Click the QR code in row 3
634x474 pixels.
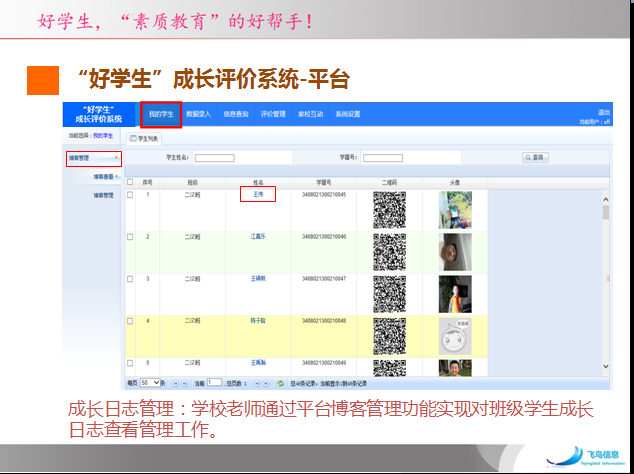389,294
